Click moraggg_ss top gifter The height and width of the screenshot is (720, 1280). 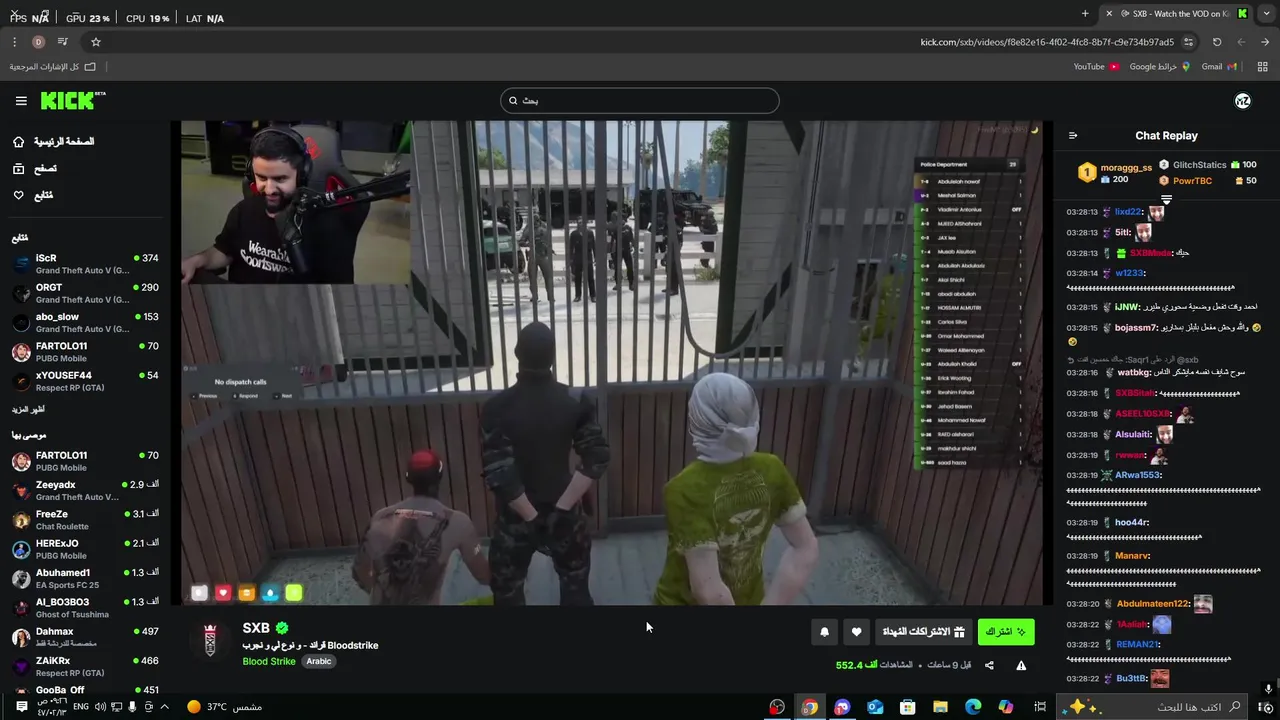click(1114, 172)
